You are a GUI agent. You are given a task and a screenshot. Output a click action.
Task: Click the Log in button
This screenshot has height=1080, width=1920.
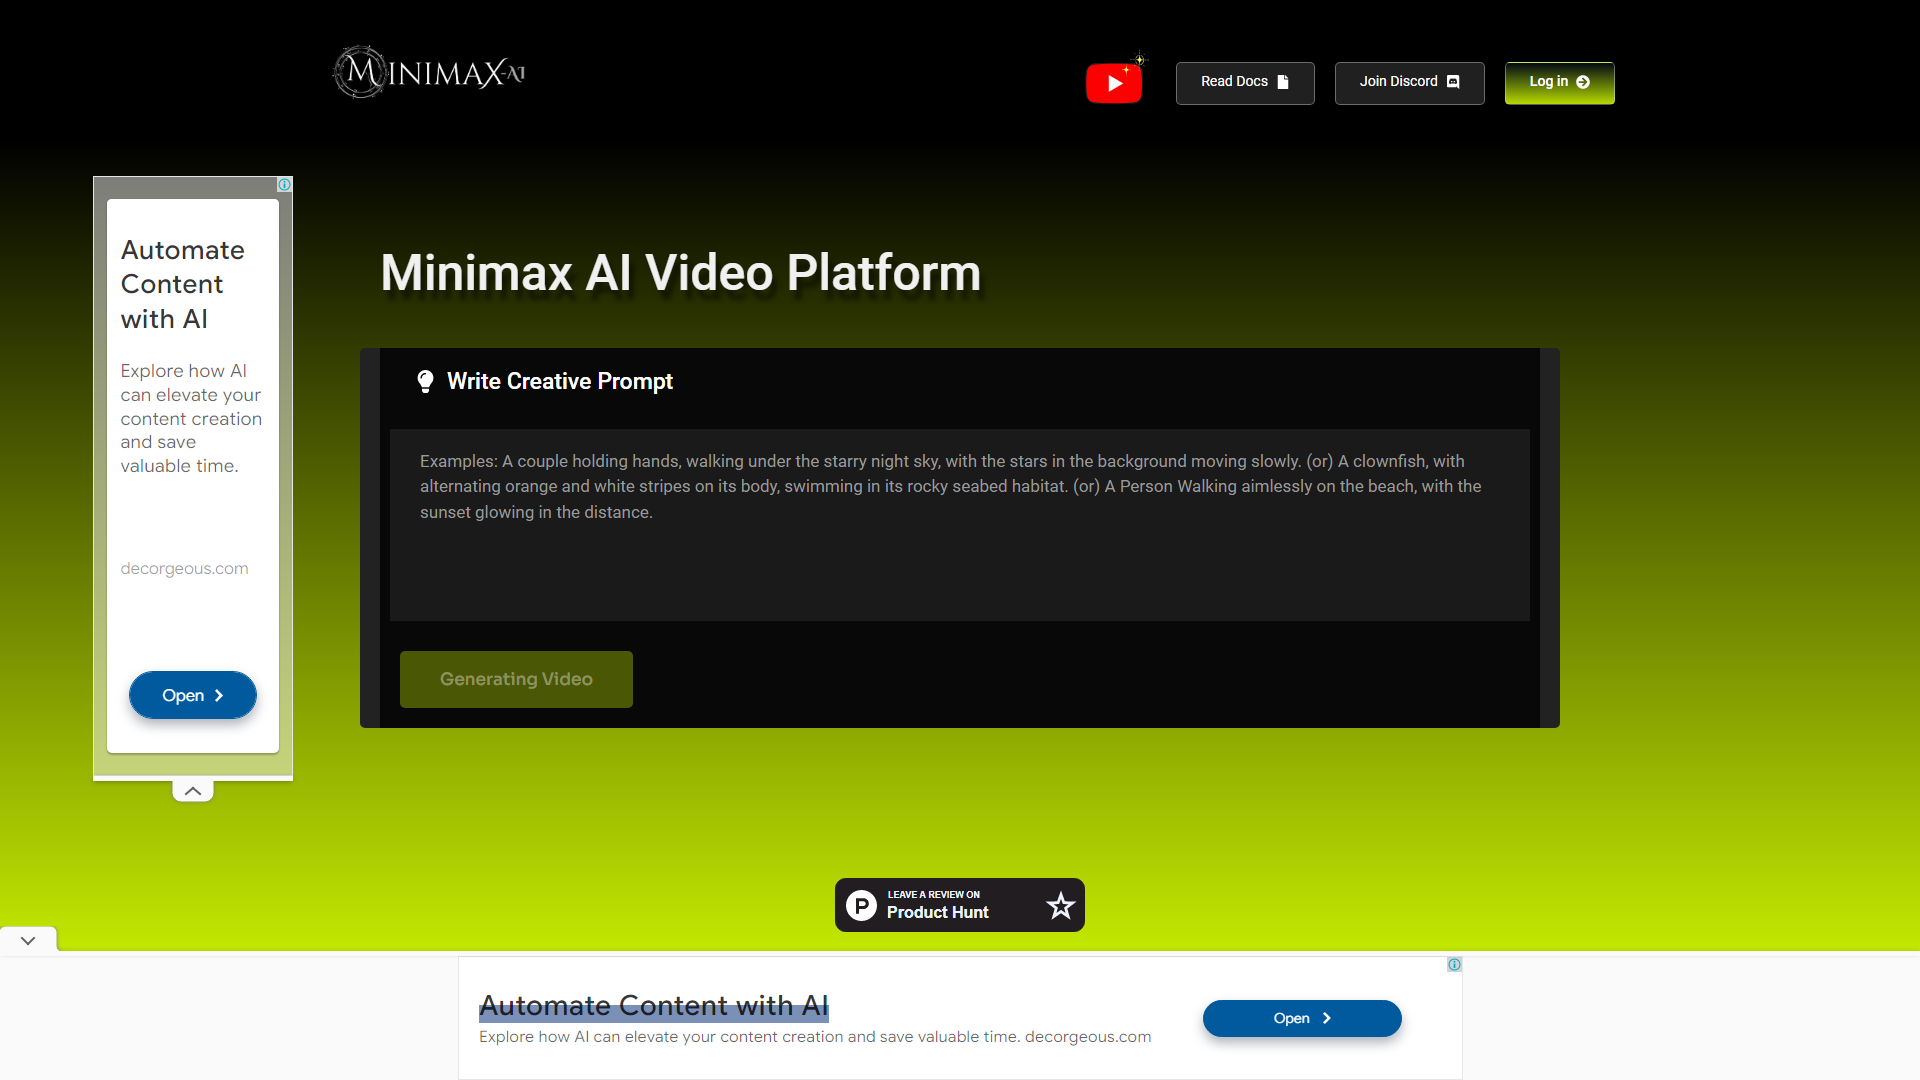click(x=1560, y=82)
